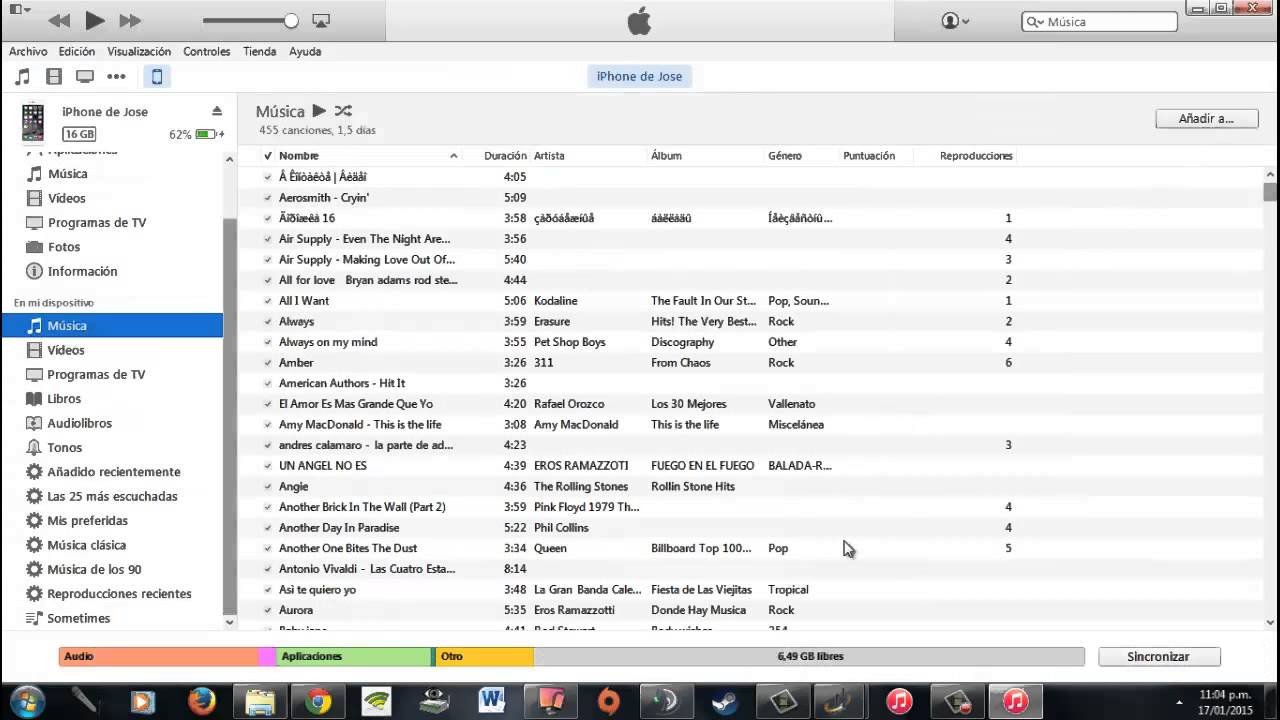Sort by Reproducciones column
Screen dimensions: 1280x720
click(976, 156)
